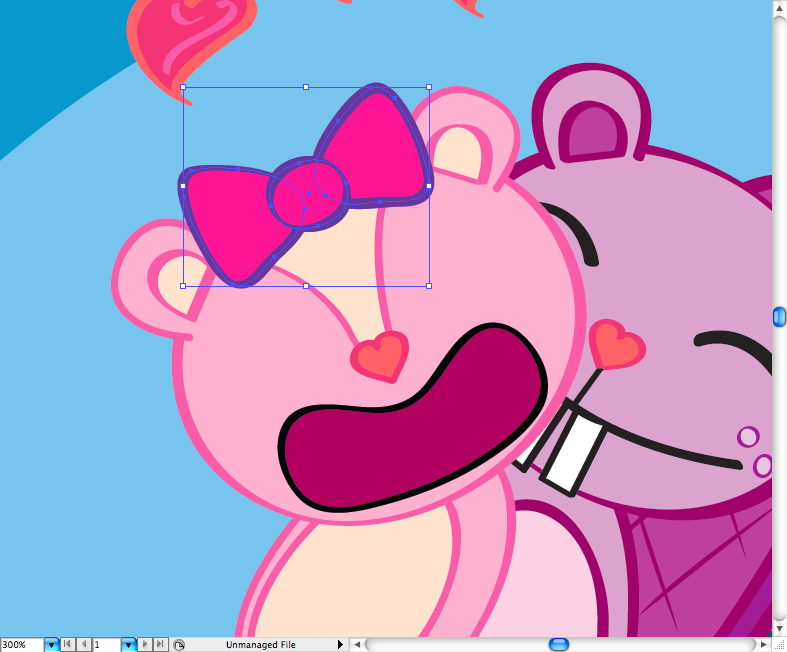
Task: Click the Unmanaged File status label
Action: [x=260, y=645]
